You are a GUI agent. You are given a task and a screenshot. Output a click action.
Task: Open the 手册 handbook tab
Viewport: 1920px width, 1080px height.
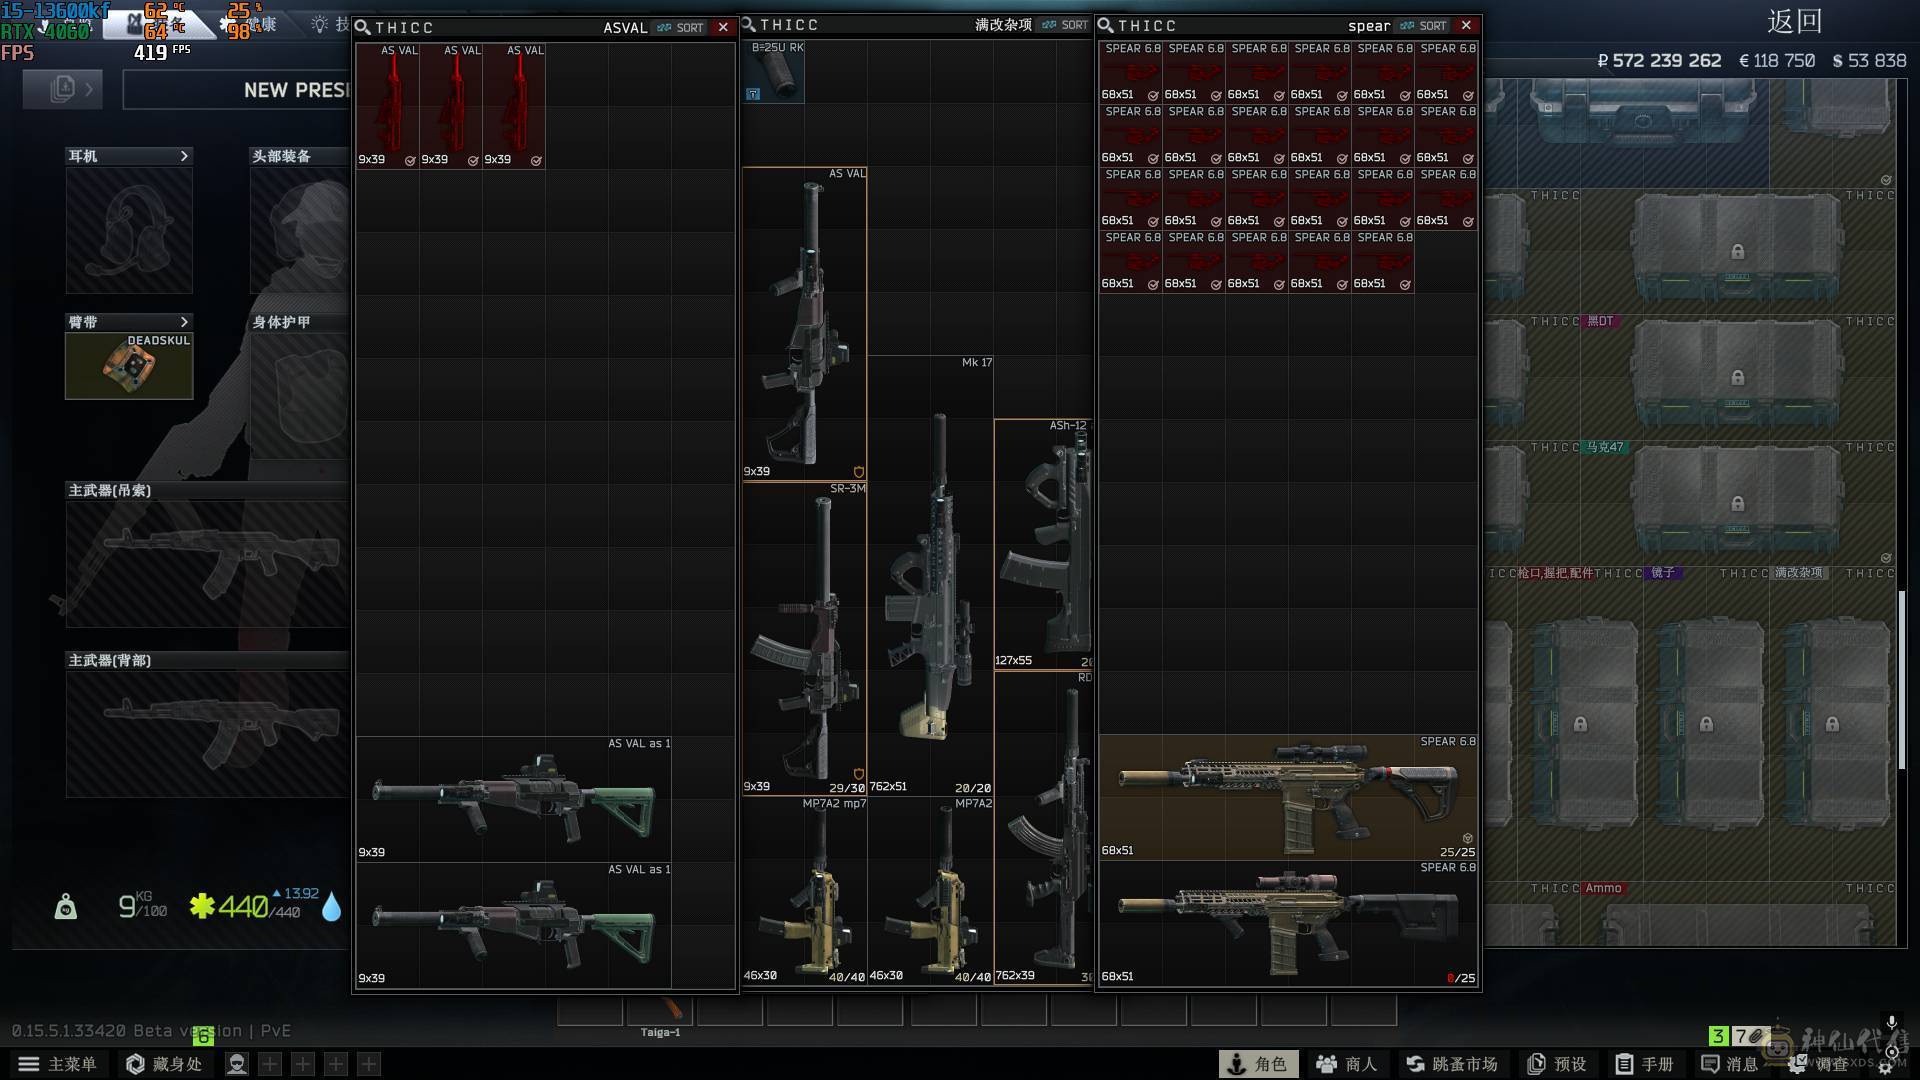point(1645,1064)
